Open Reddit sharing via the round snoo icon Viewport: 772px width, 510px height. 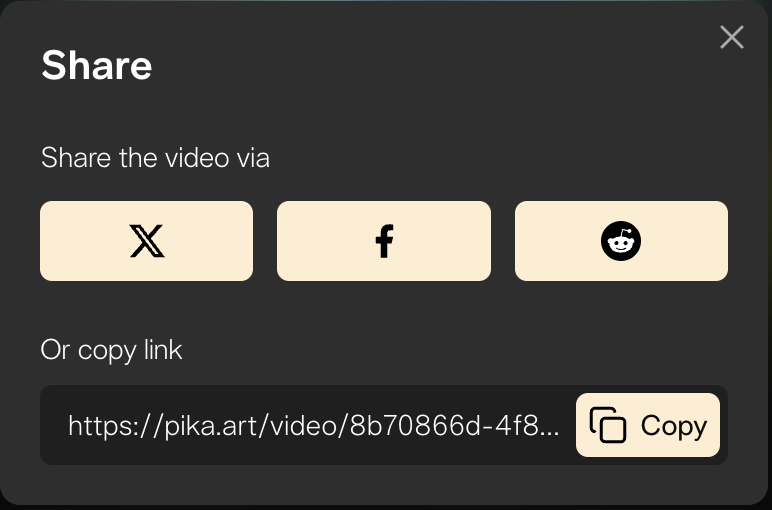621,241
